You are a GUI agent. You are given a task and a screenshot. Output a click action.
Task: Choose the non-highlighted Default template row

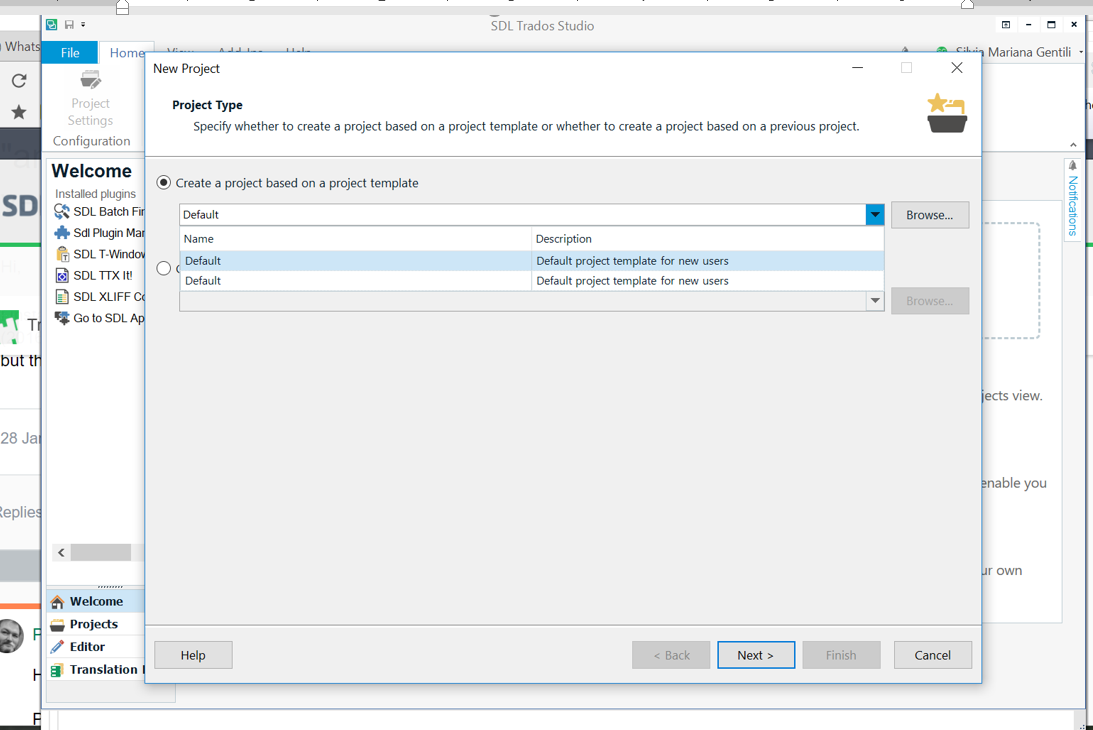(531, 281)
